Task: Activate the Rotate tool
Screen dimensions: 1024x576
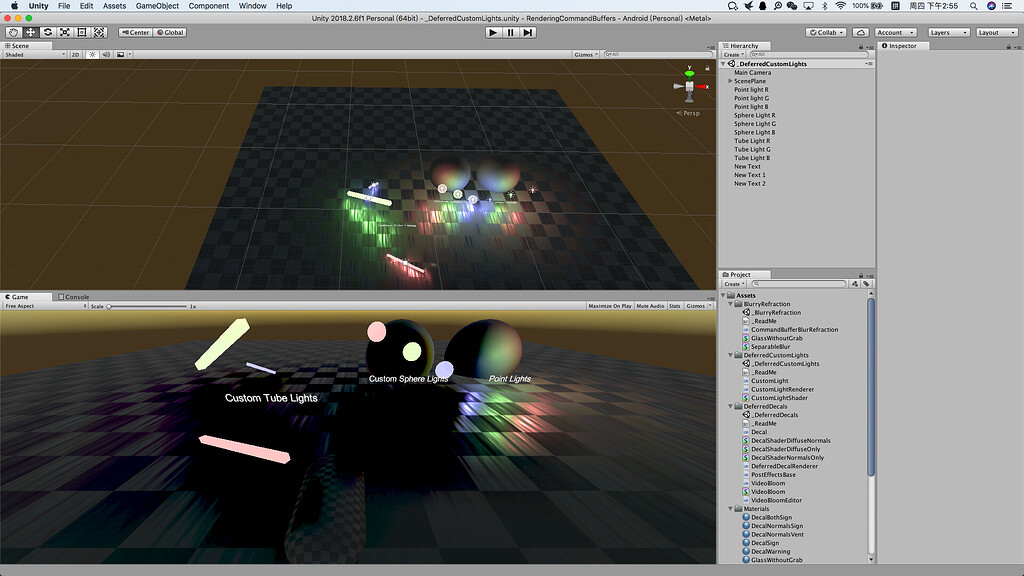Action: [x=47, y=32]
